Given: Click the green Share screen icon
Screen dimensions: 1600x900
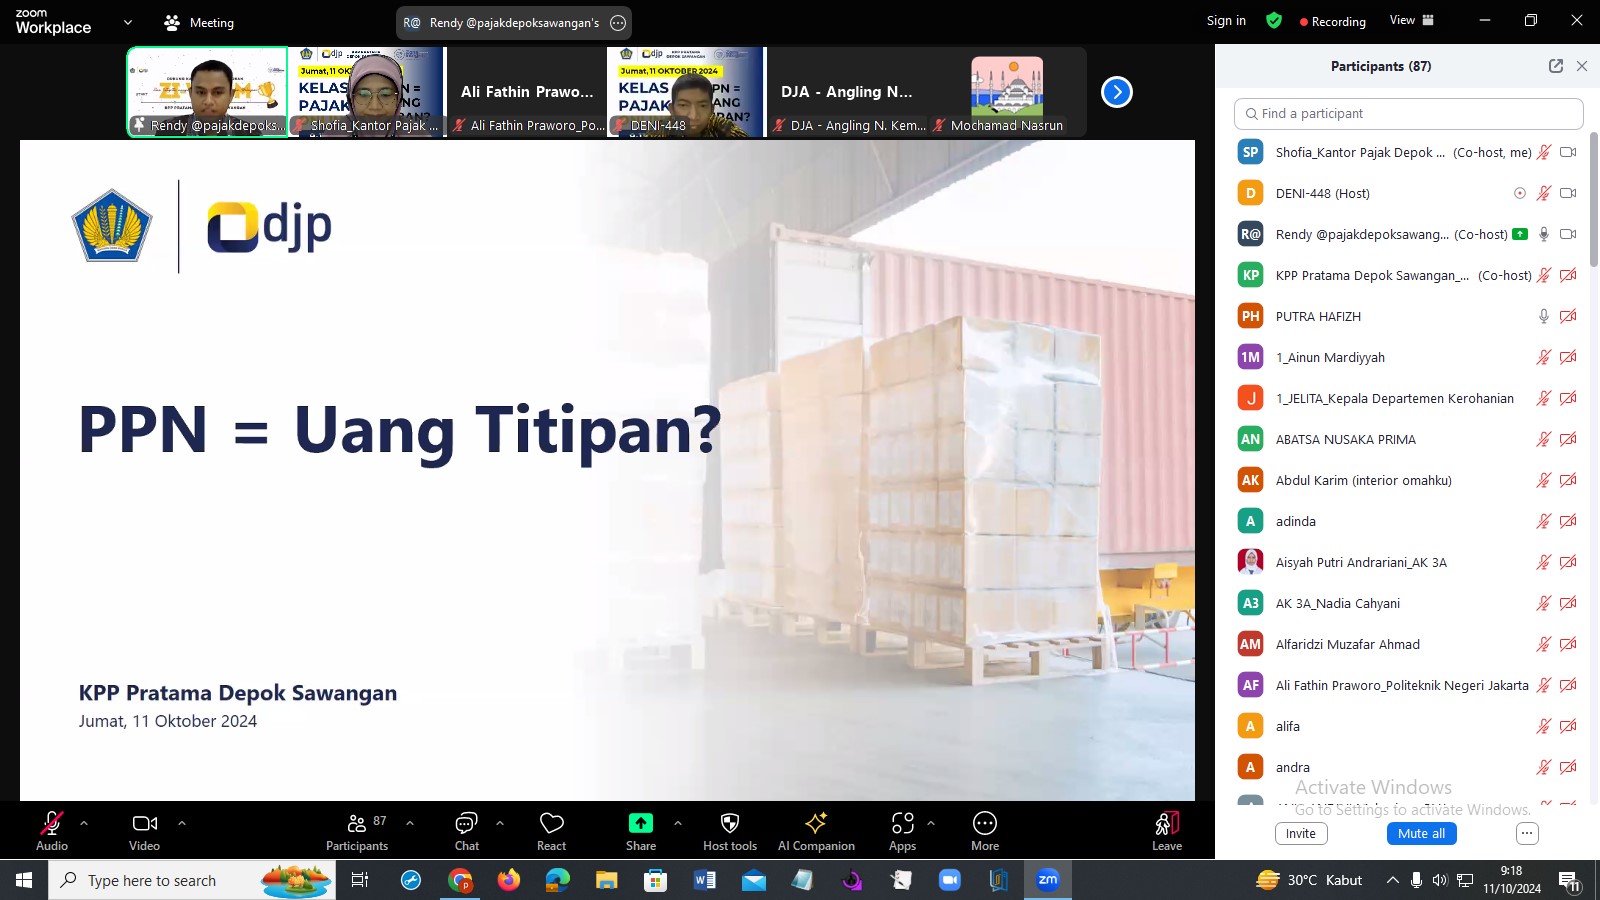Looking at the screenshot, I should tap(640, 823).
